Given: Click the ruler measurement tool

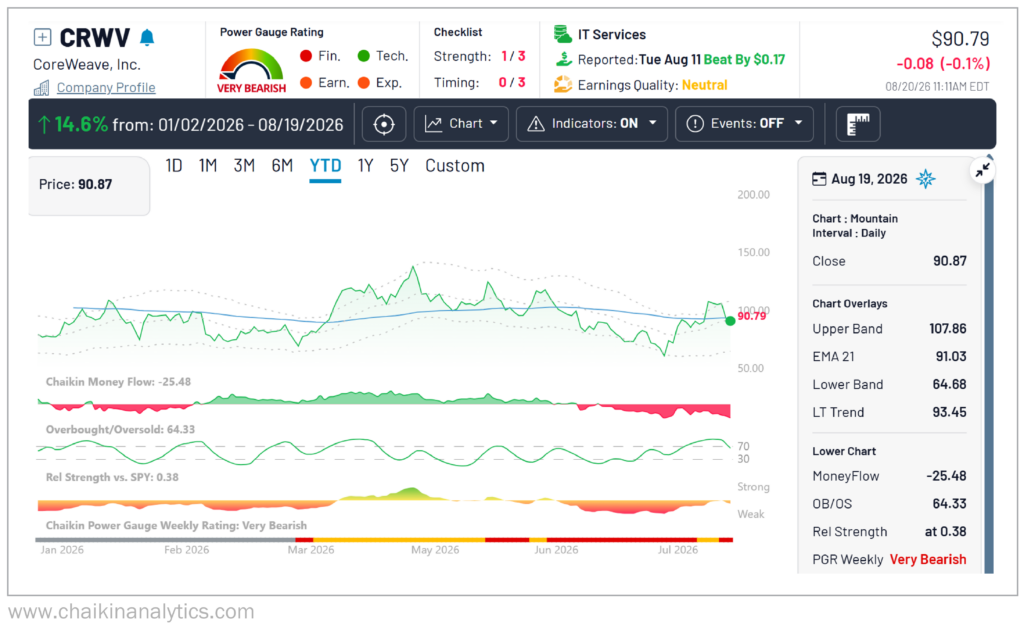Looking at the screenshot, I should [x=858, y=124].
